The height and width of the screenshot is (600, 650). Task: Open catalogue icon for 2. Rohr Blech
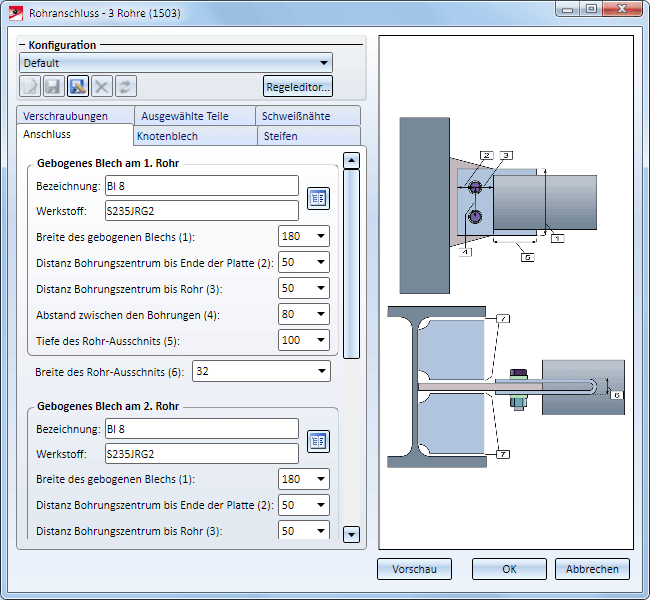pyautogui.click(x=318, y=441)
